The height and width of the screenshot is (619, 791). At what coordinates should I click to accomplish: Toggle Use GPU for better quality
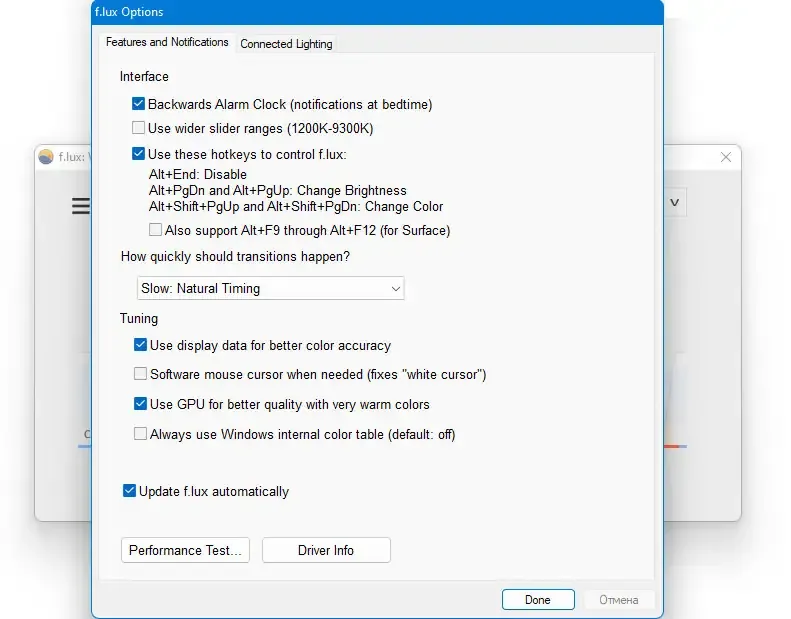(140, 404)
